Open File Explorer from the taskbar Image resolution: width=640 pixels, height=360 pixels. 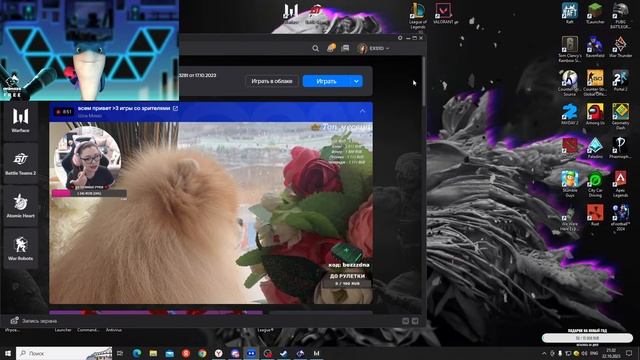click(x=153, y=353)
